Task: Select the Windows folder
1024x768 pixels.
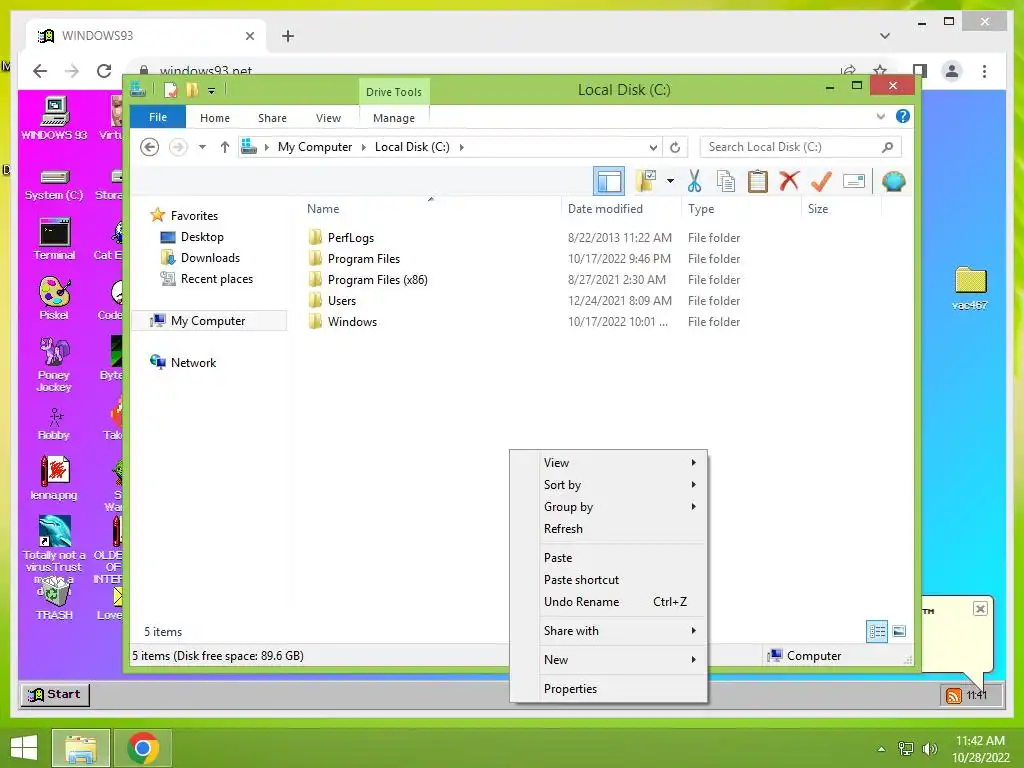Action: tap(352, 321)
